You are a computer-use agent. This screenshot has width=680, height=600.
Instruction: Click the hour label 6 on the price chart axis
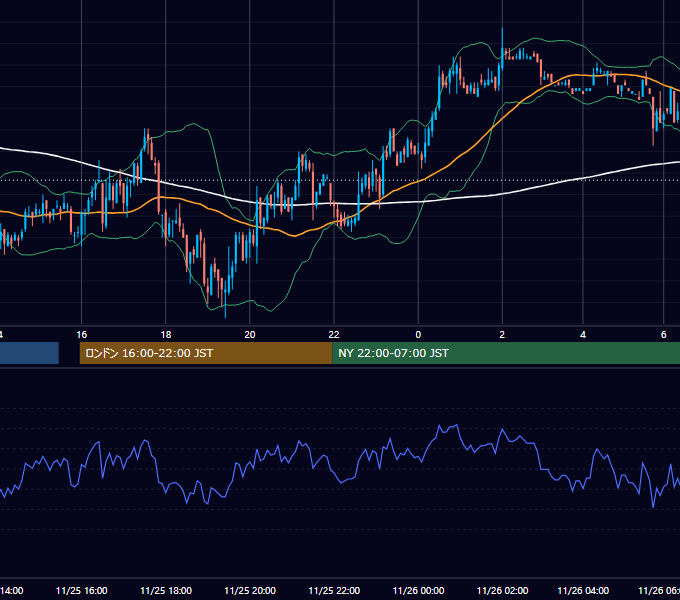(664, 335)
